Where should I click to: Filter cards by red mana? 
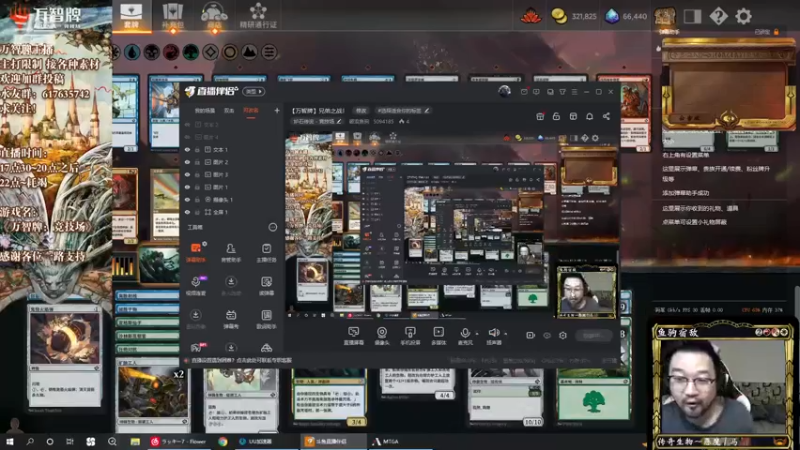coord(171,52)
